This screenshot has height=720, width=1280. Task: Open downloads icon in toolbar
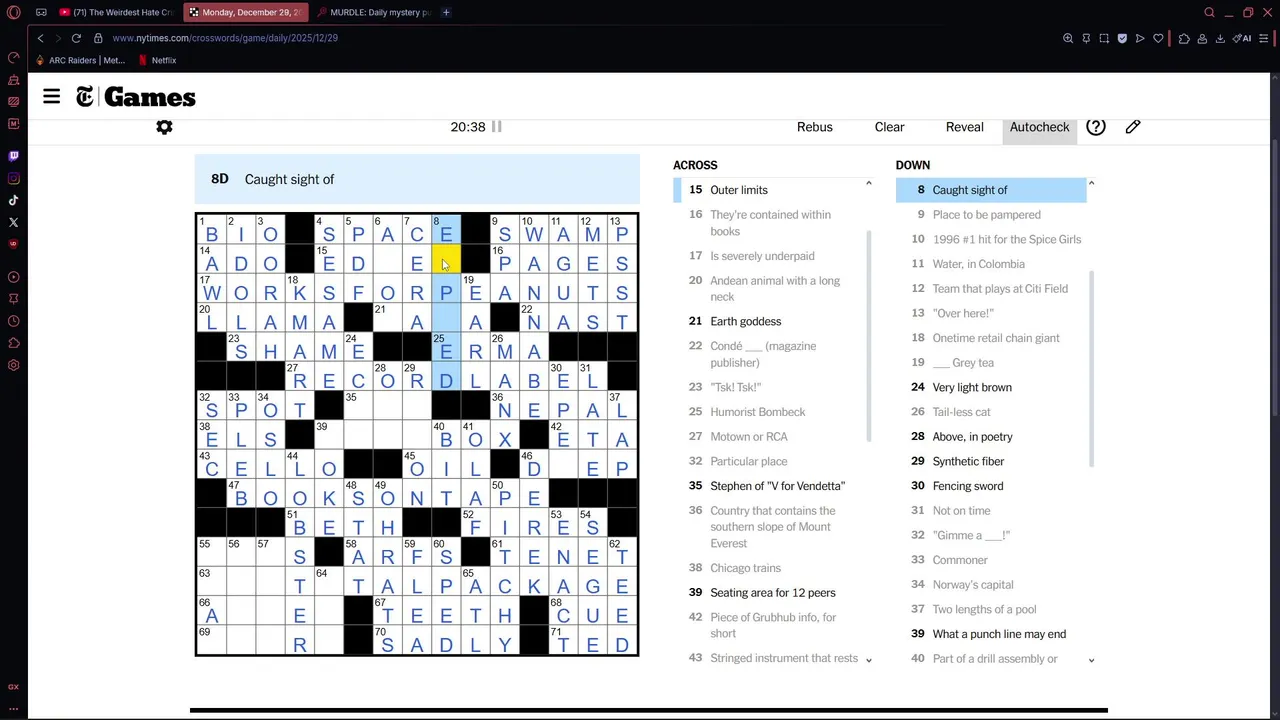(1220, 38)
